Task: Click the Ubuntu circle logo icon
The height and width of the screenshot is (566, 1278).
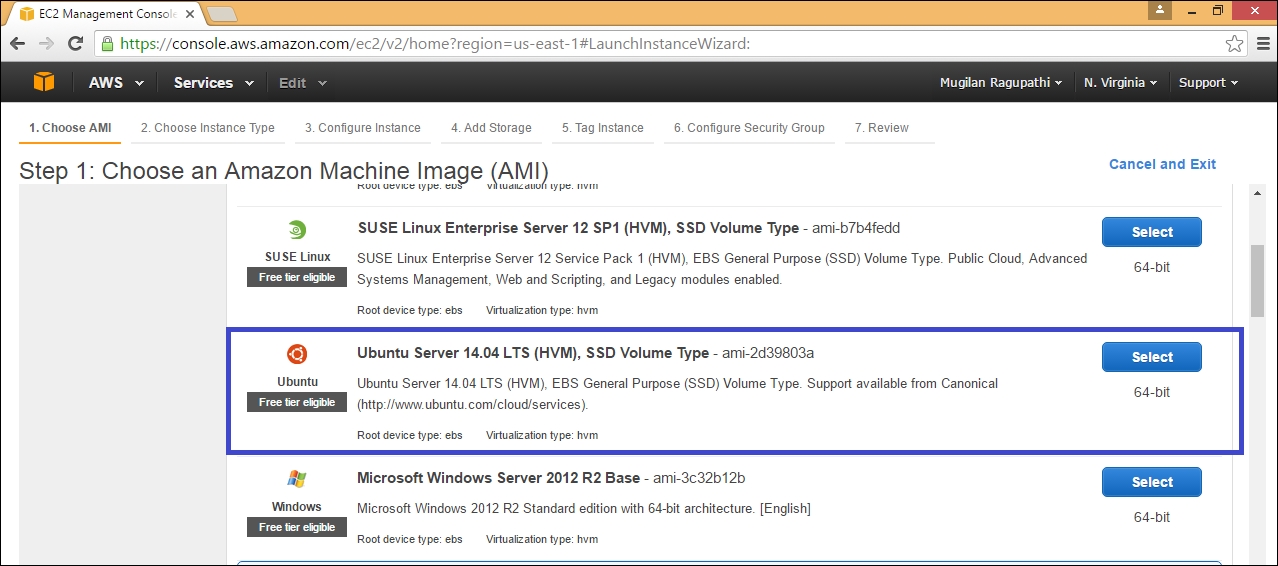Action: (x=297, y=354)
